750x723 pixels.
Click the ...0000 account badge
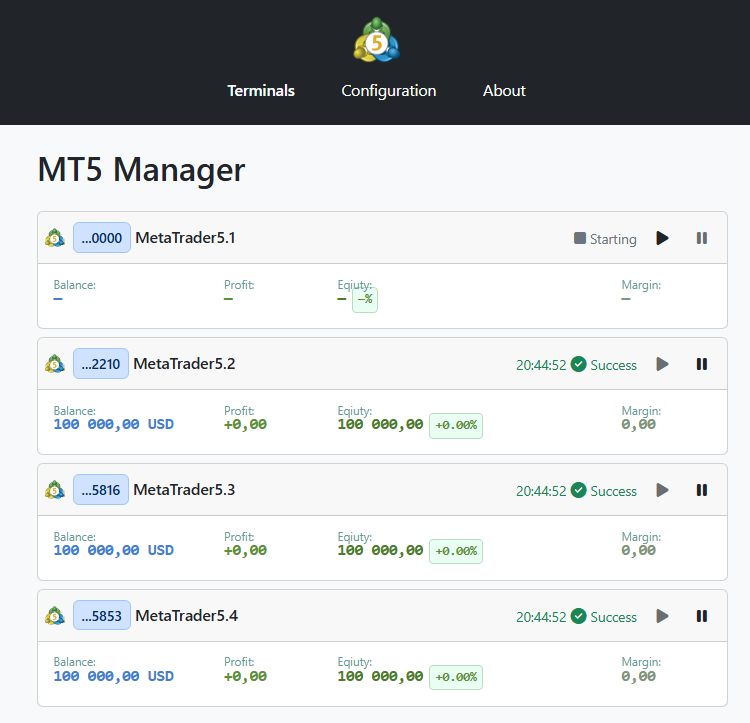point(102,238)
